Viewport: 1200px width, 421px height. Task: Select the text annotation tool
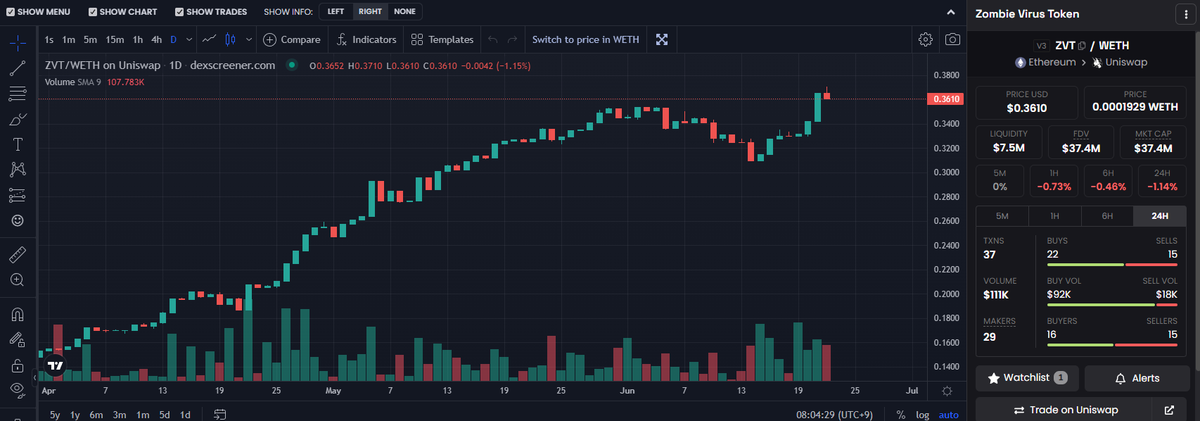click(x=17, y=144)
